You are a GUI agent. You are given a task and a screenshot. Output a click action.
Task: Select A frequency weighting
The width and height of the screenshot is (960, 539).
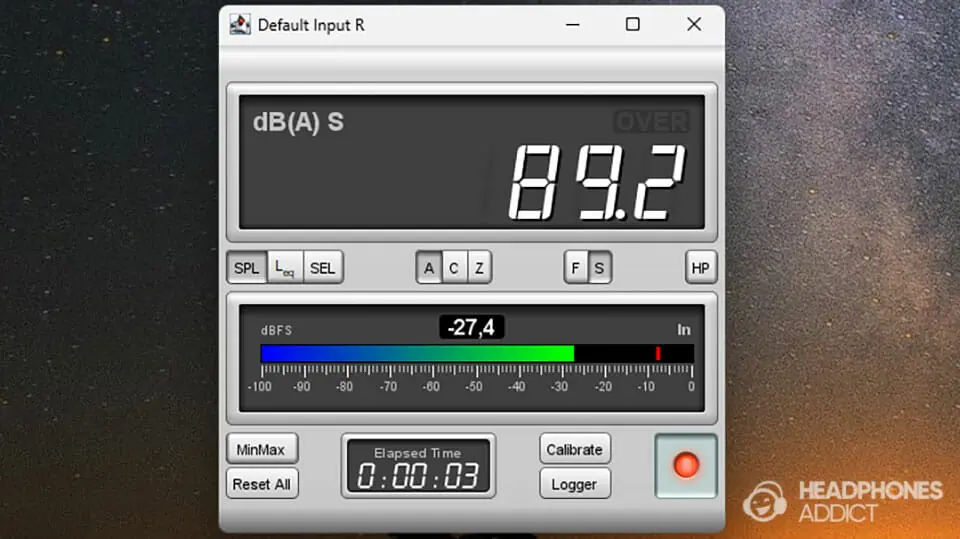[429, 268]
